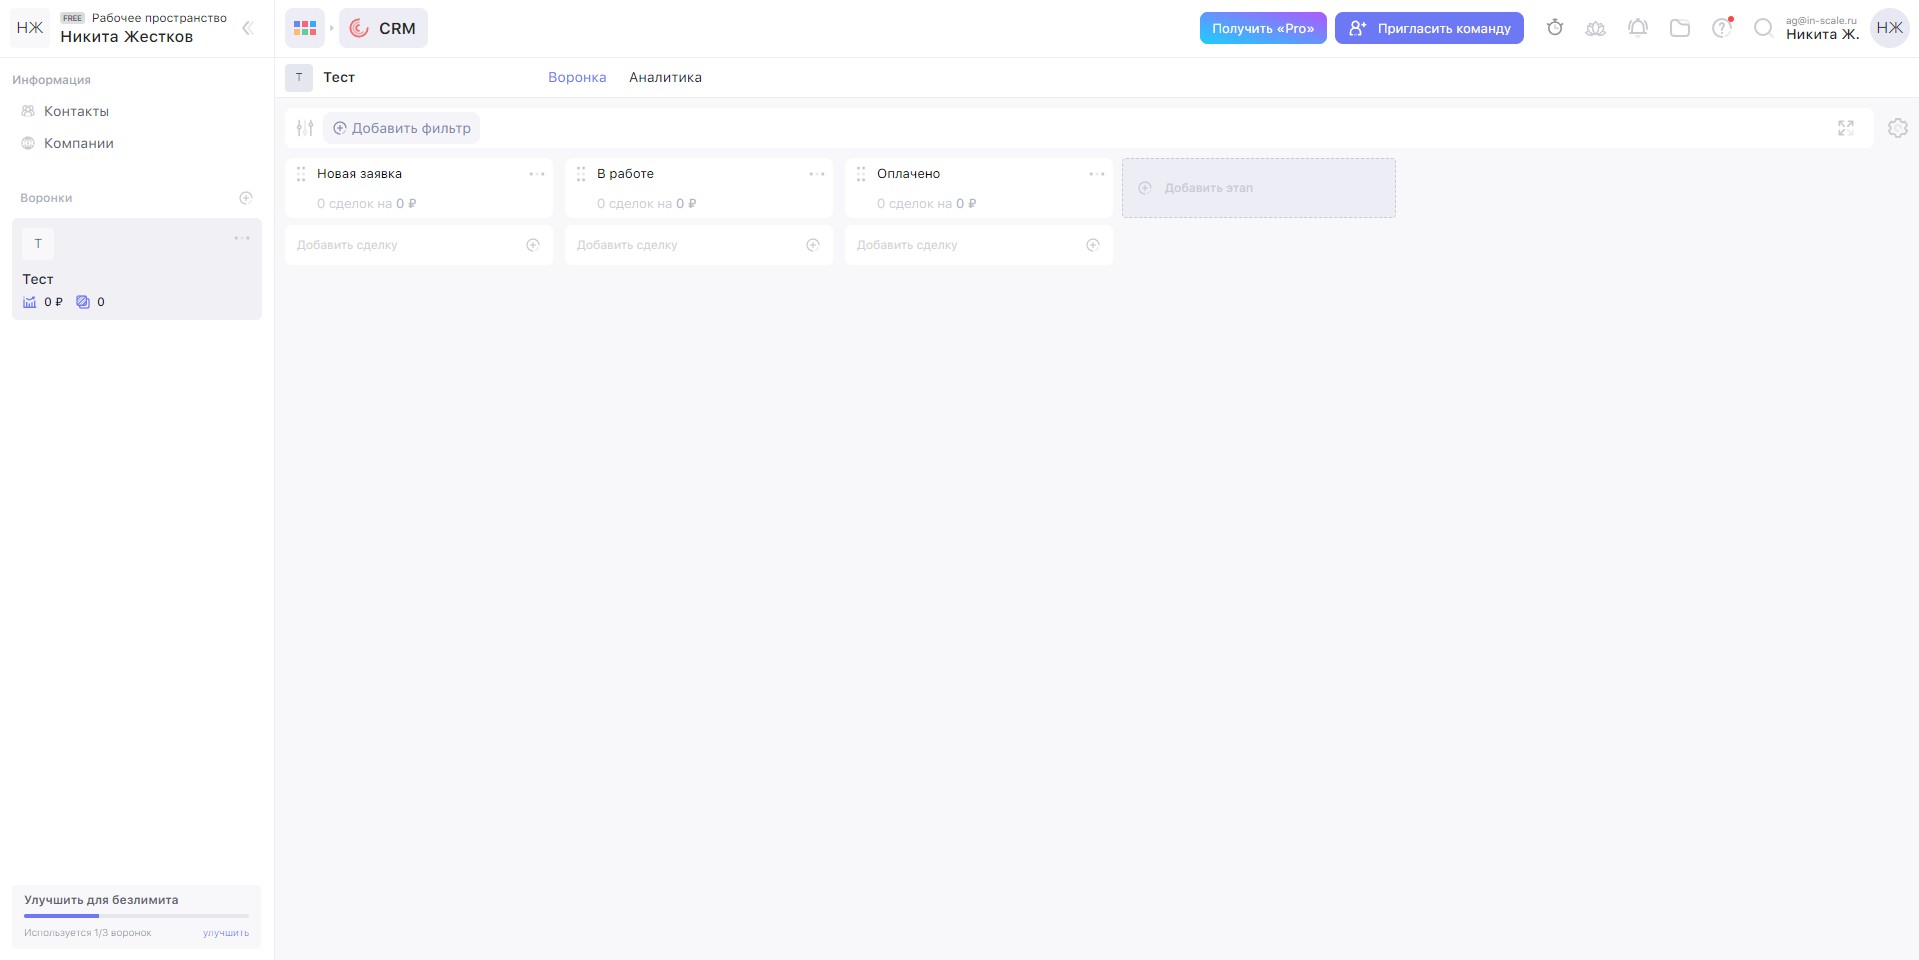Open the НЖ workspace avatar on left
This screenshot has width=1919, height=960.
(30, 28)
